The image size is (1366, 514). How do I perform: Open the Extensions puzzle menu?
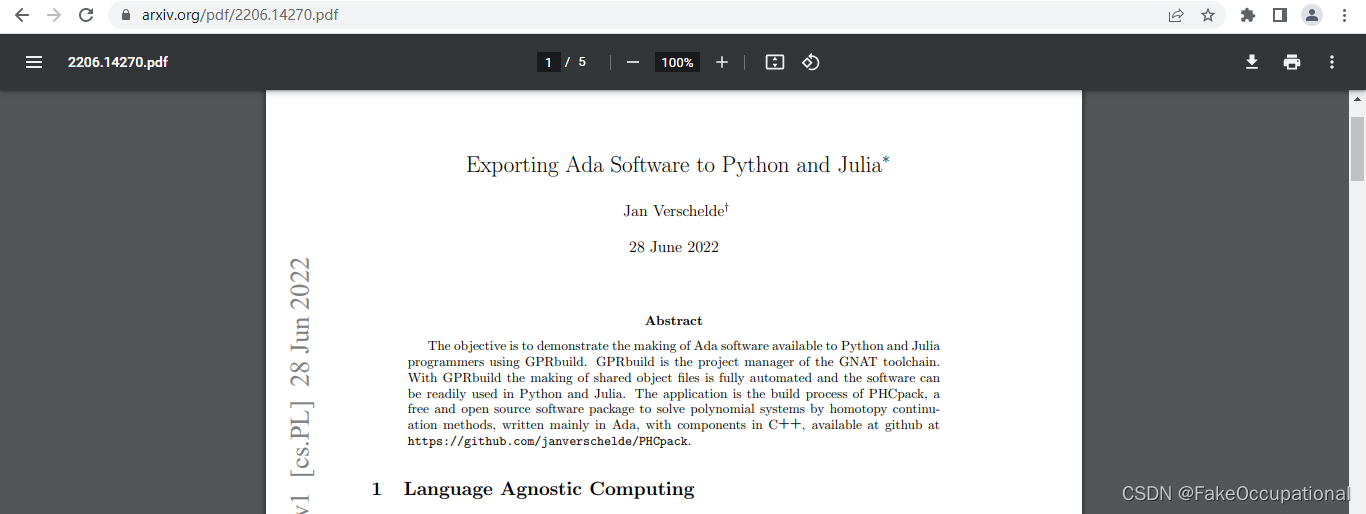pos(1247,15)
